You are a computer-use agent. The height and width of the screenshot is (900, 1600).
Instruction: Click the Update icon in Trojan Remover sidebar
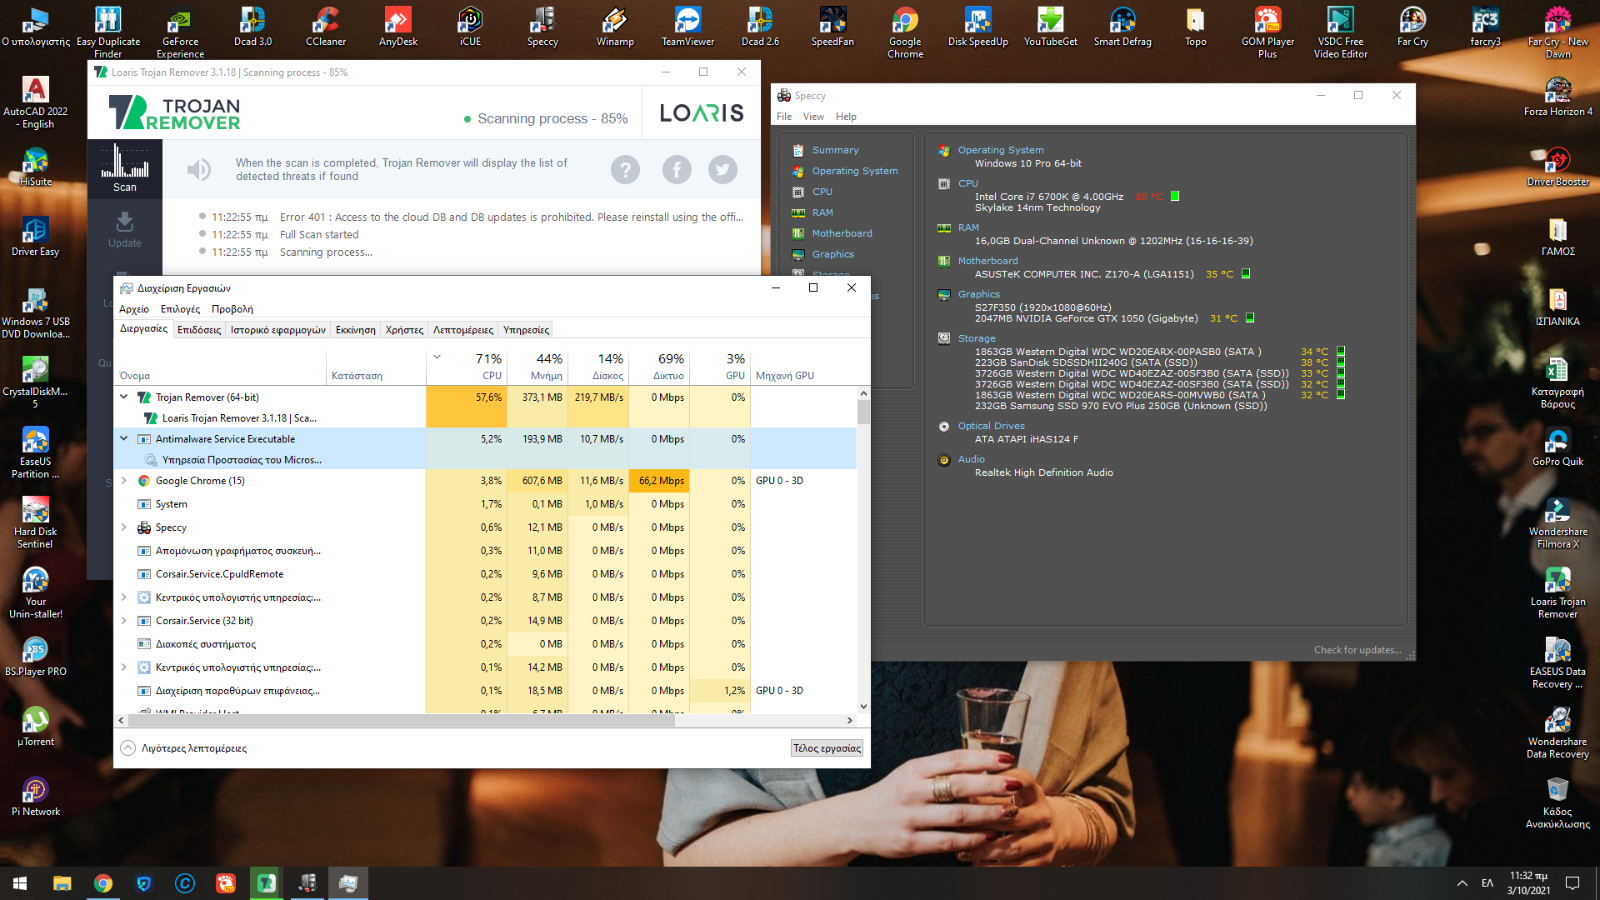(125, 229)
